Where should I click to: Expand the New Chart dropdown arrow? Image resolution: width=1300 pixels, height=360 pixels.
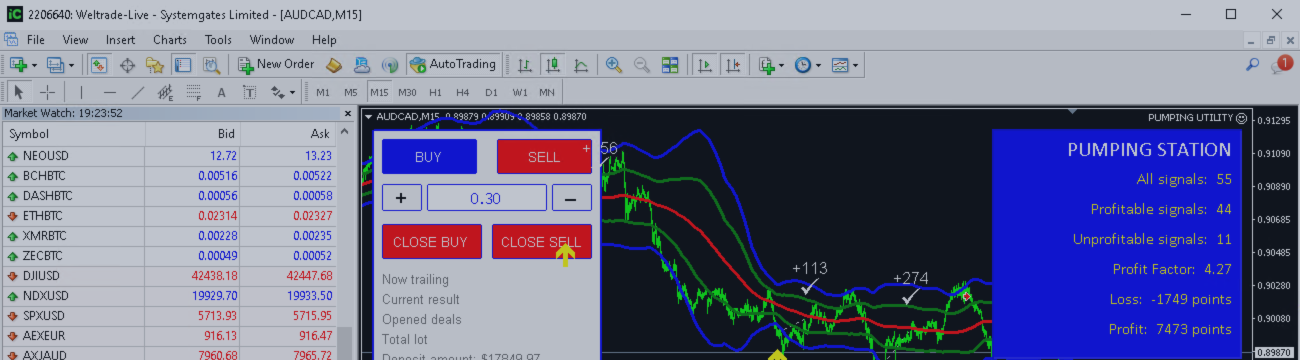[34, 65]
